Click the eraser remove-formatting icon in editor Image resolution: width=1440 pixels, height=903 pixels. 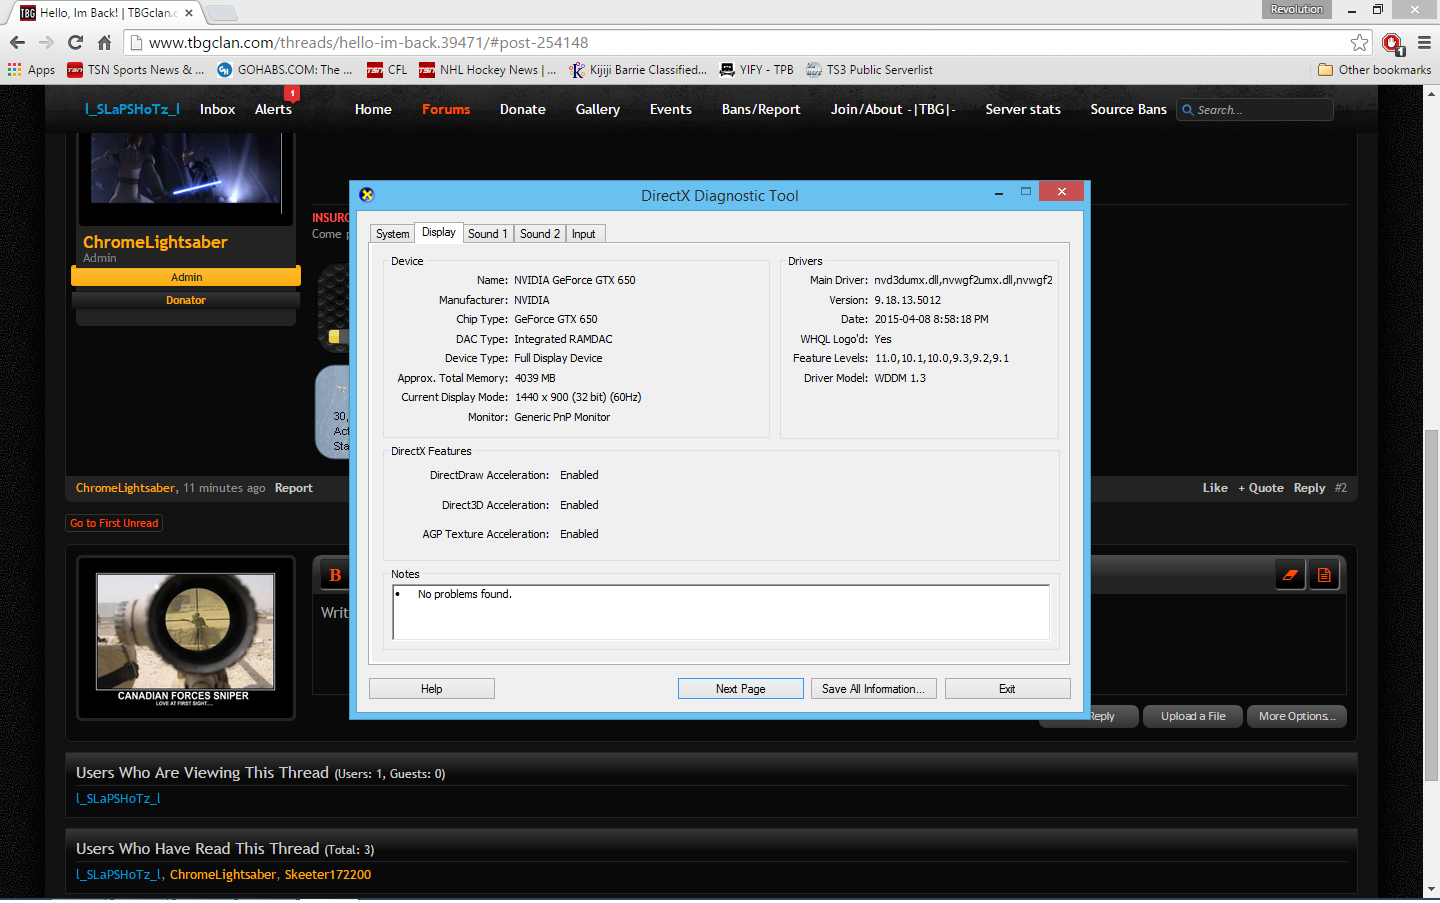[x=1290, y=575]
